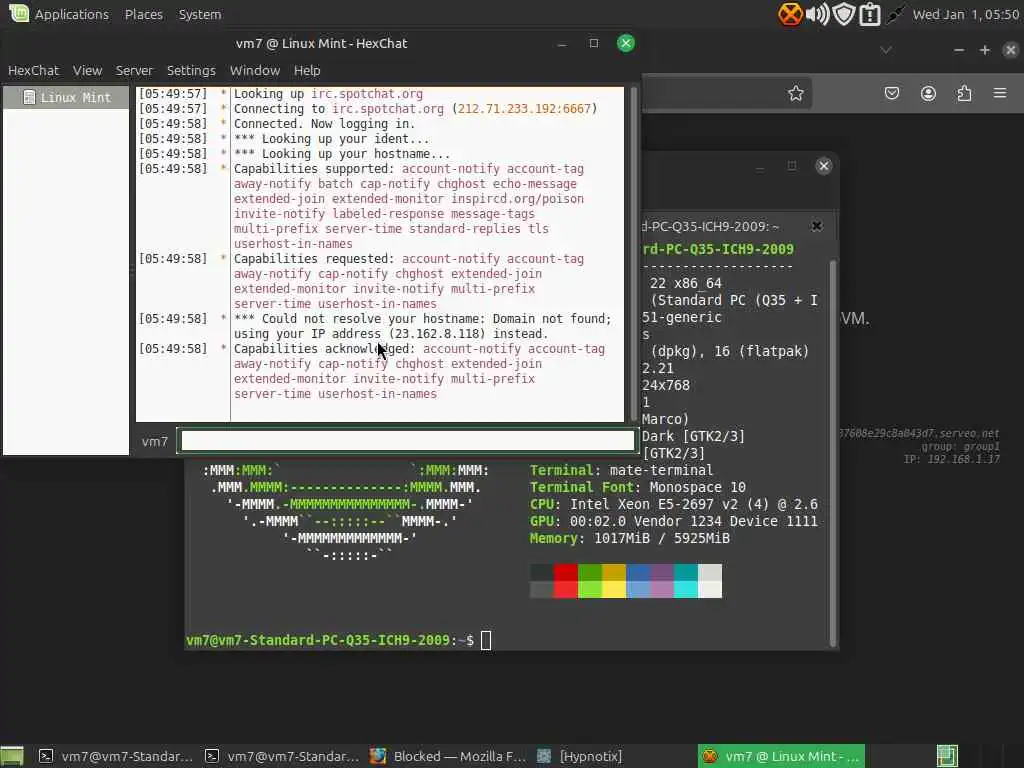This screenshot has width=1024, height=768.
Task: Click the show desktop button in bottom panel
Action: click(12, 756)
